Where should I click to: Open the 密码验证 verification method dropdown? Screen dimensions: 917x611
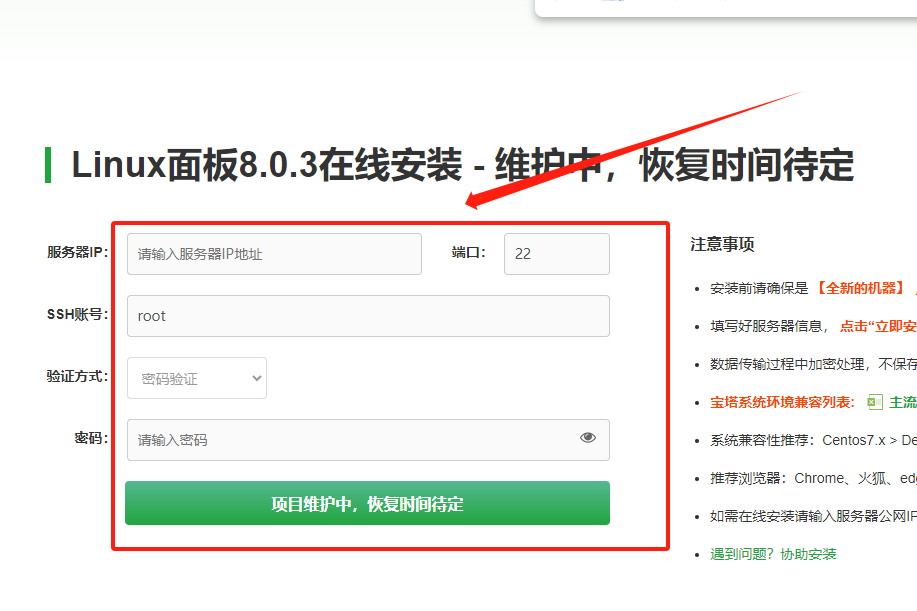click(x=197, y=378)
